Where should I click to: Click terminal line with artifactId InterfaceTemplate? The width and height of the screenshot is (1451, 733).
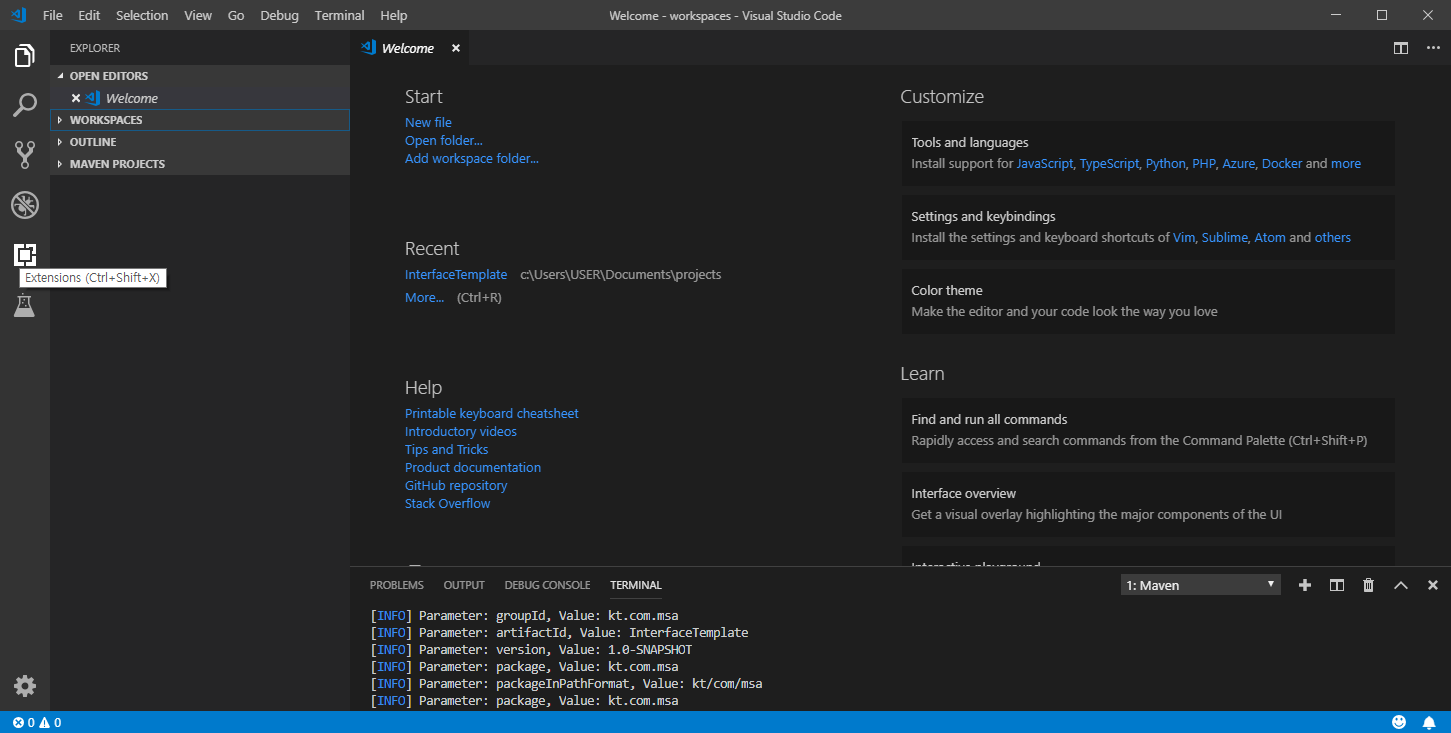point(559,632)
